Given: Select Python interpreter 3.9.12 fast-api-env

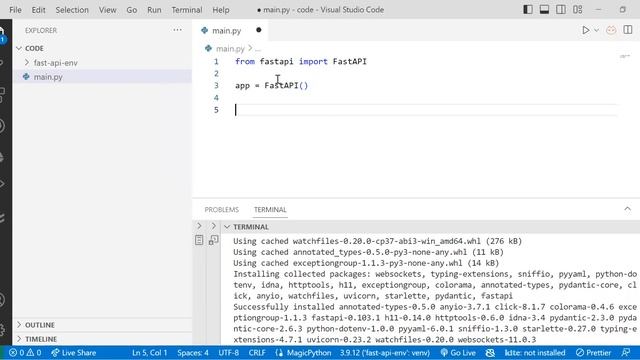Looking at the screenshot, I should point(384,353).
